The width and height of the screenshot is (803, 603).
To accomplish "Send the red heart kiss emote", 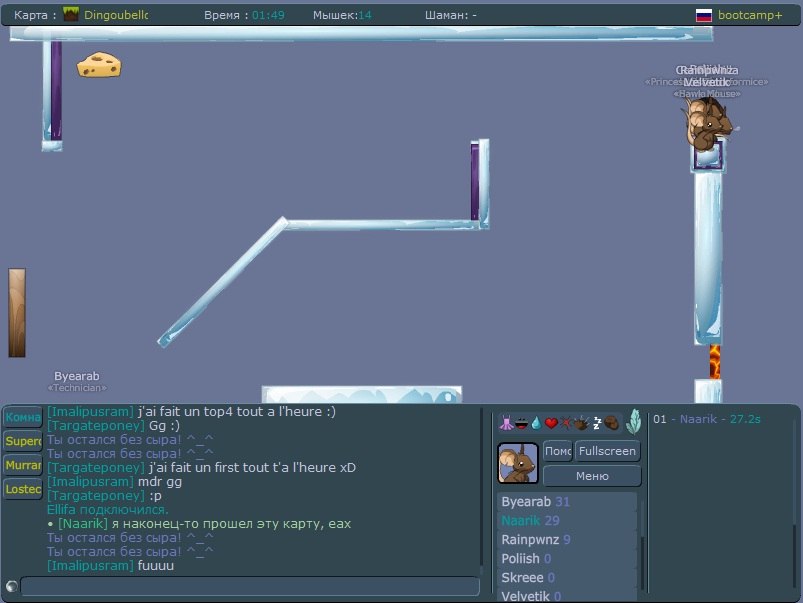I will (550, 423).
